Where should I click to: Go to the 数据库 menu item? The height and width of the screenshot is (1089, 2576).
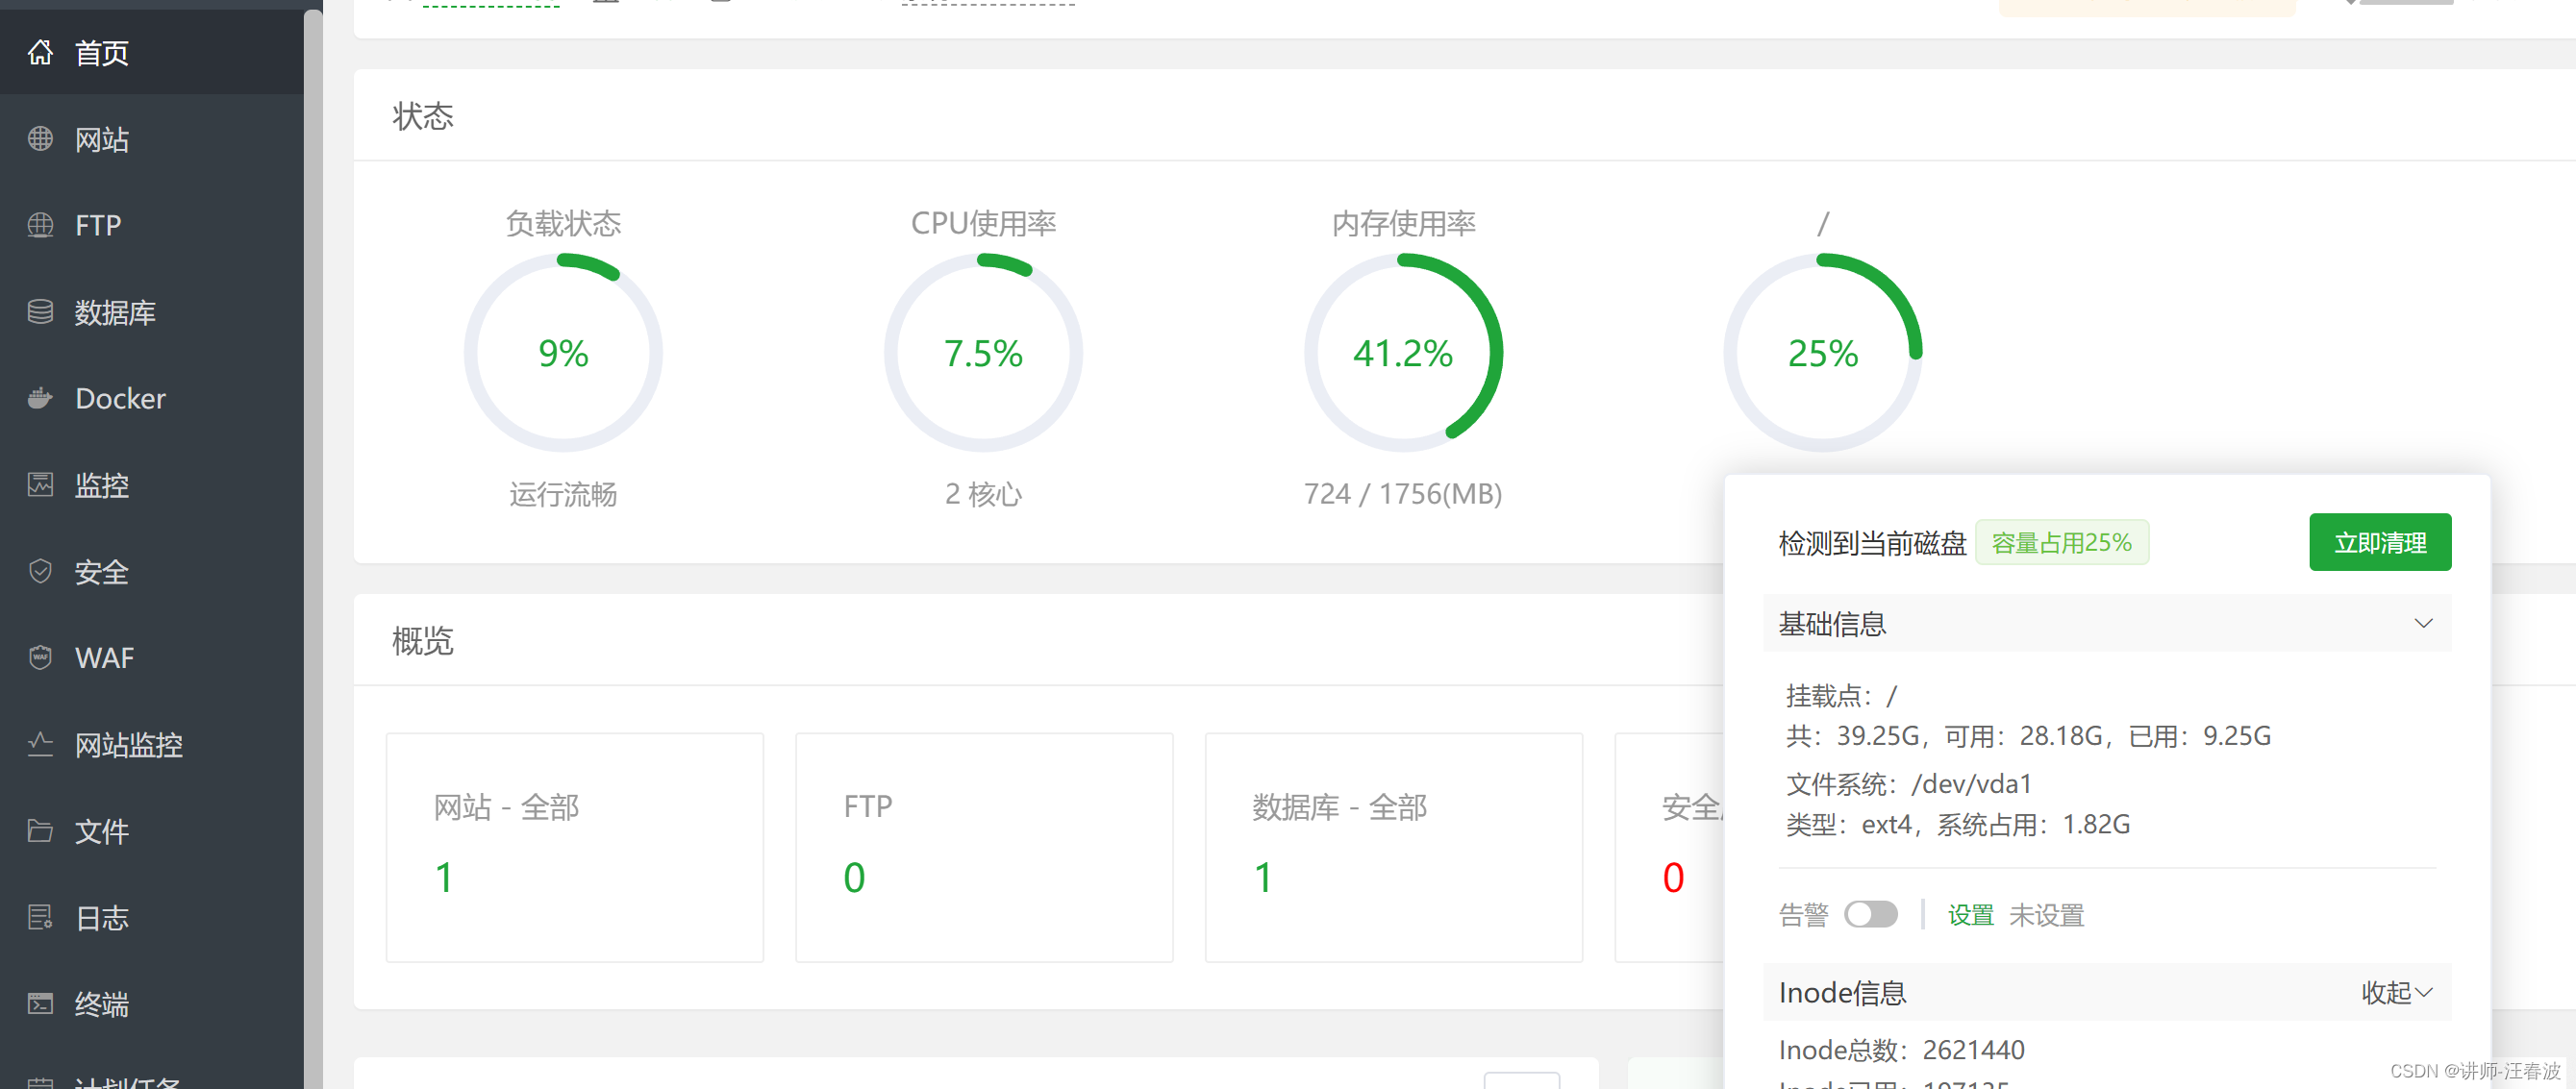click(x=152, y=312)
